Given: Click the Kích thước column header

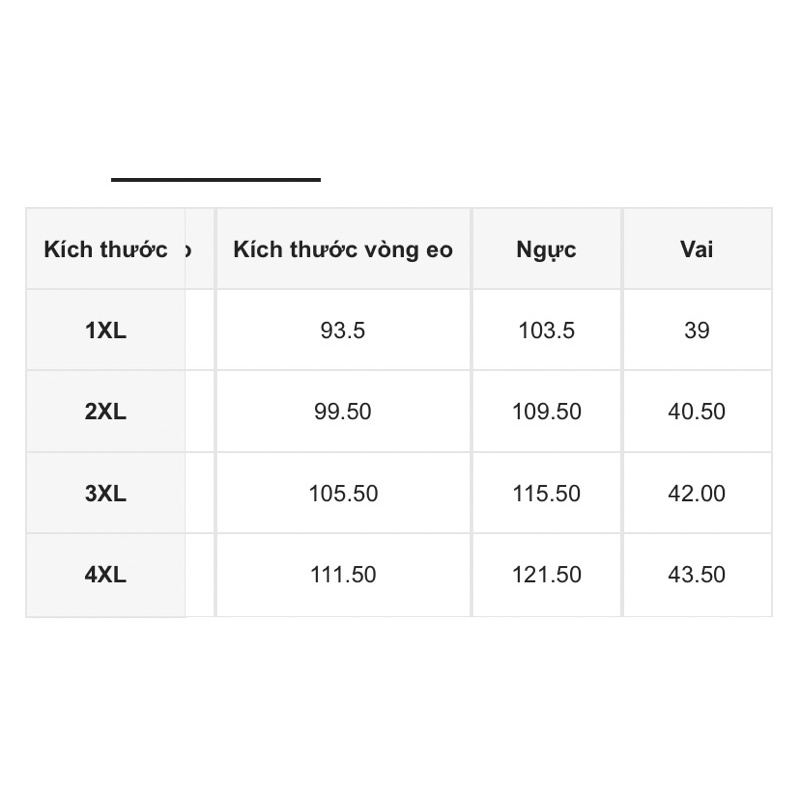Looking at the screenshot, I should [105, 249].
